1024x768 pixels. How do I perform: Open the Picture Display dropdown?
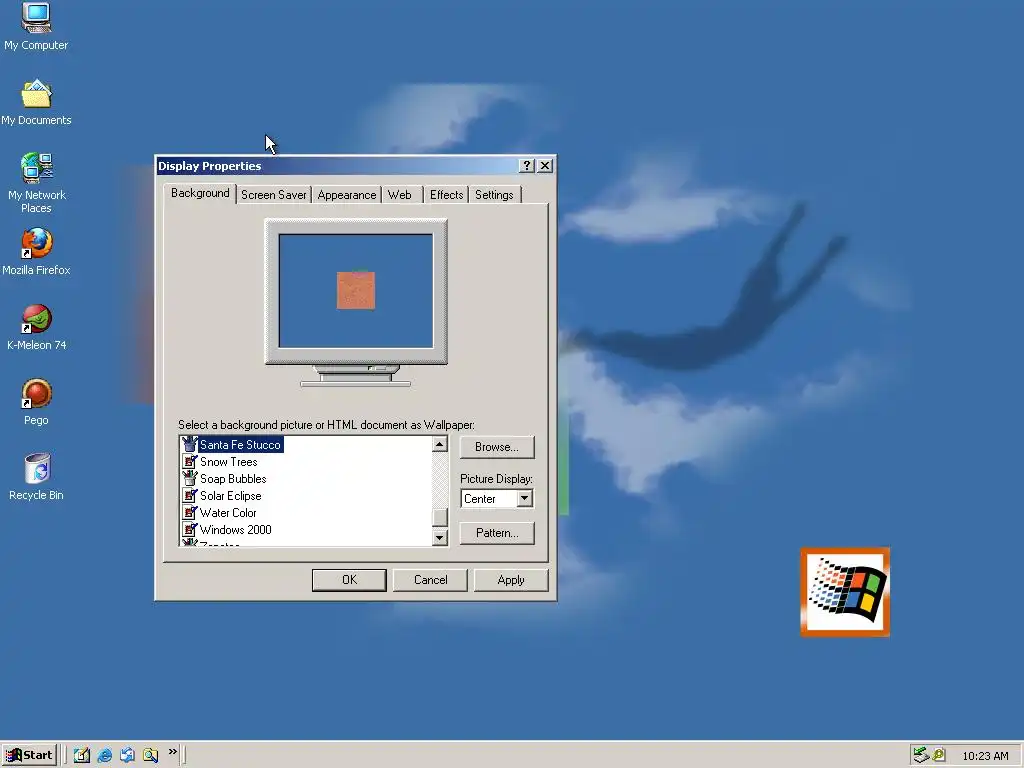click(524, 498)
